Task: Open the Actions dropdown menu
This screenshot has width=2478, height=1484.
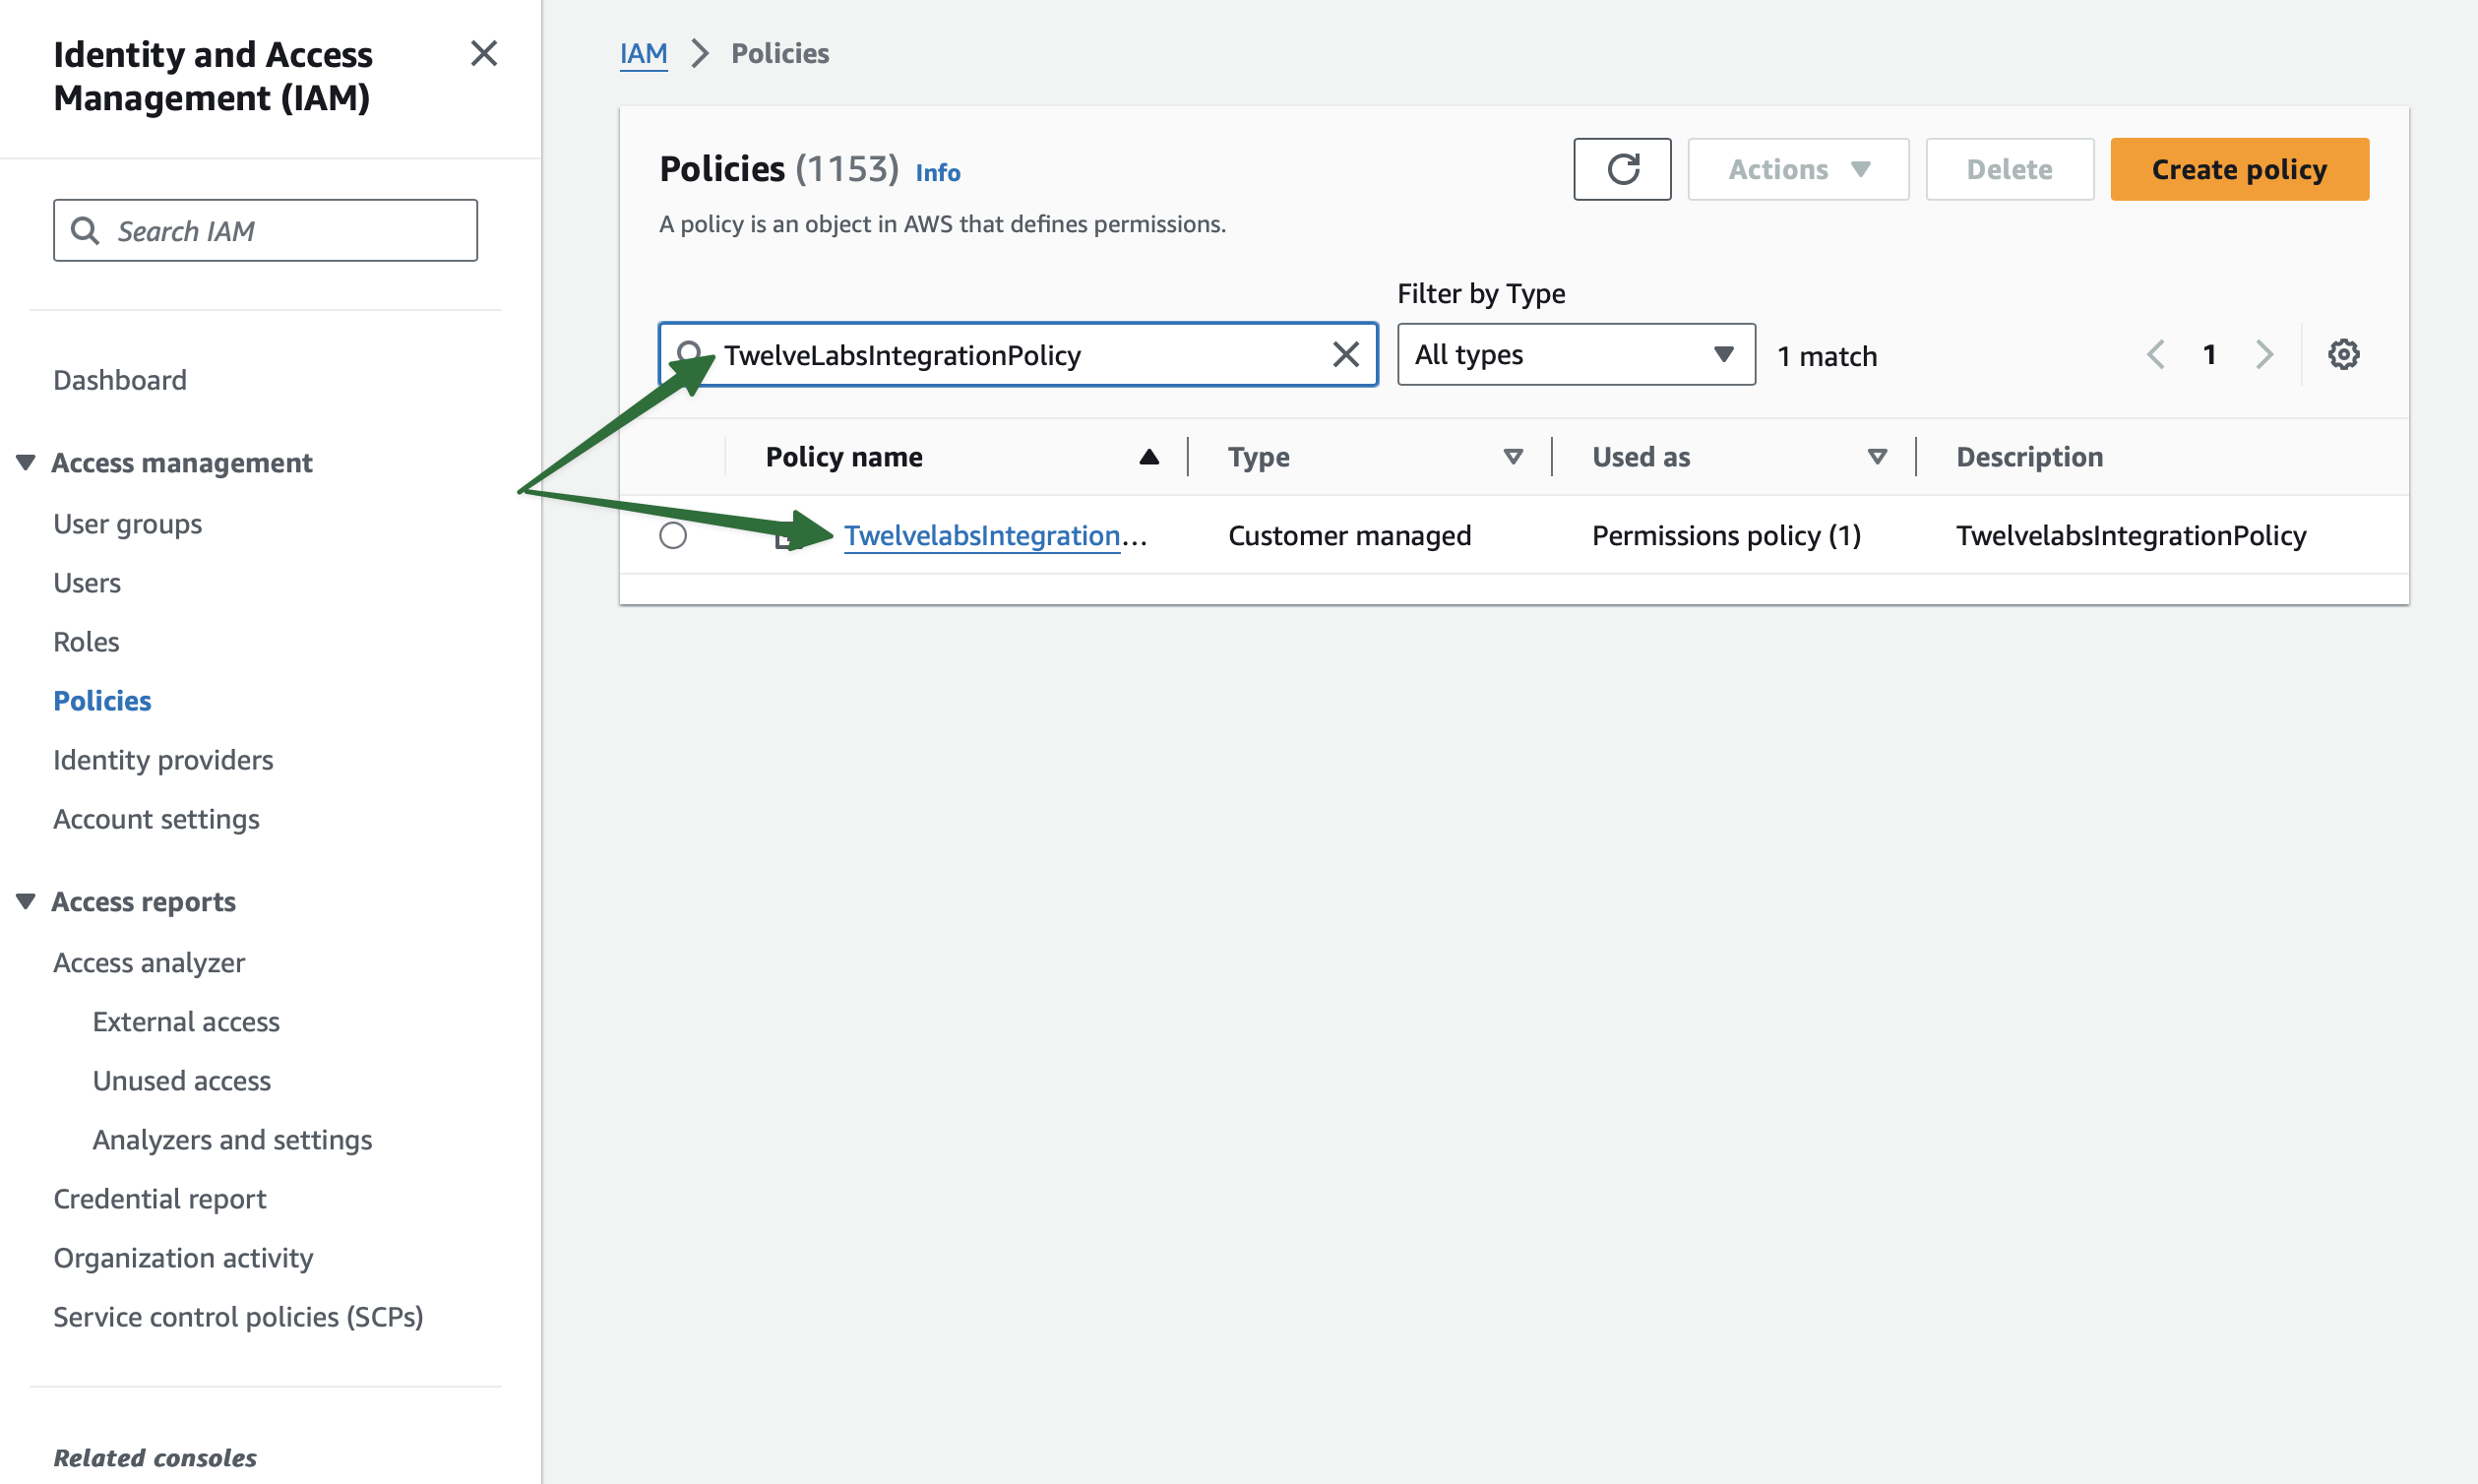Action: coord(1797,169)
